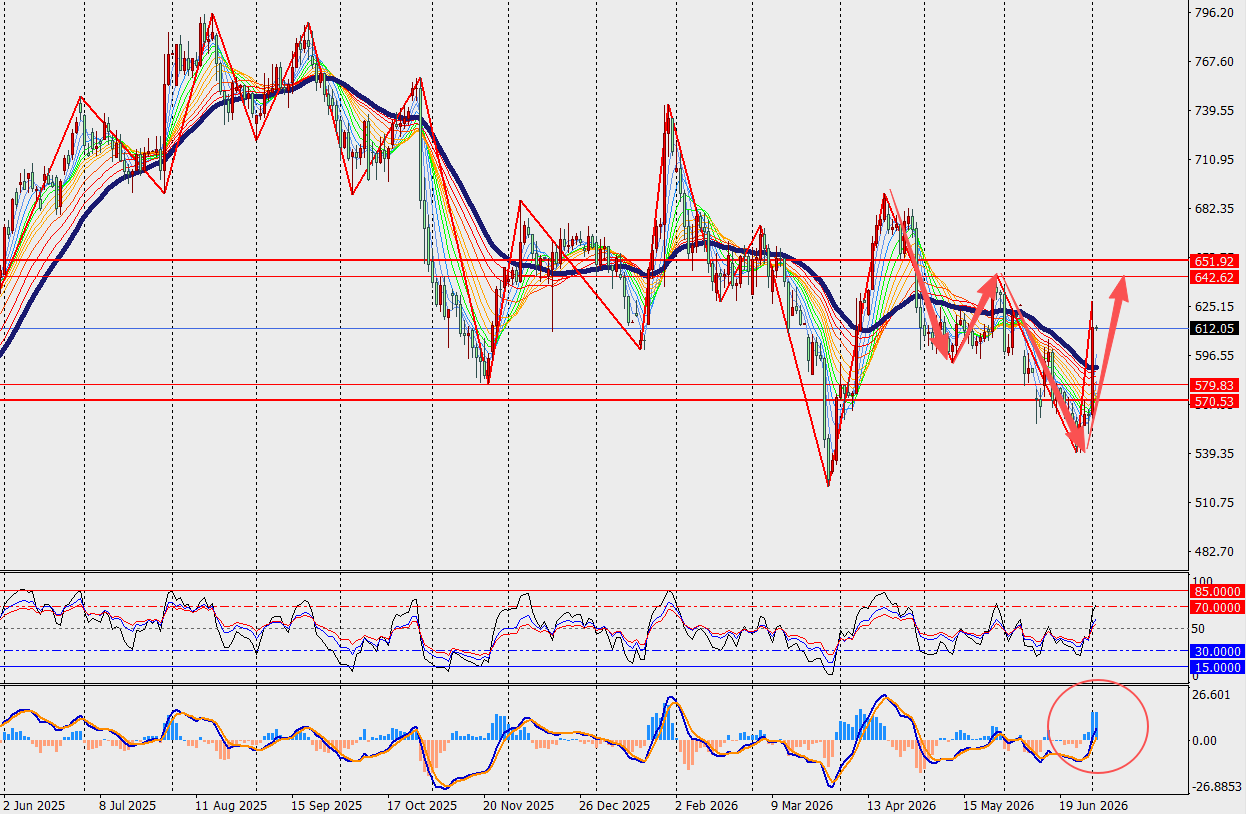This screenshot has width=1247, height=814.
Task: Select the 642.62 resistance level label
Action: click(1215, 277)
